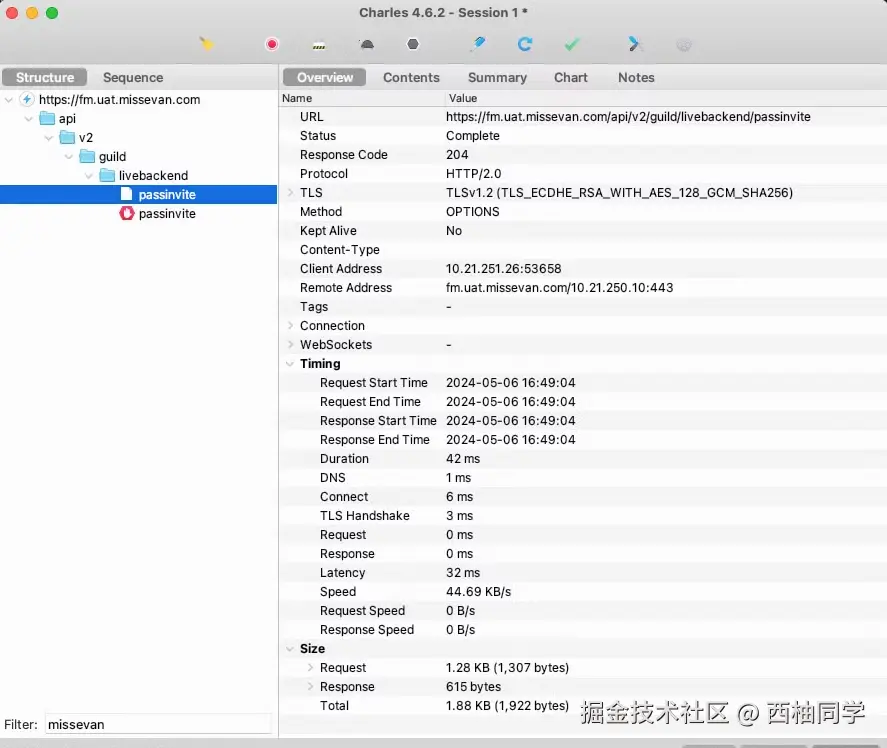Select the DNS value 1 ms
This screenshot has height=748, width=887.
[458, 478]
